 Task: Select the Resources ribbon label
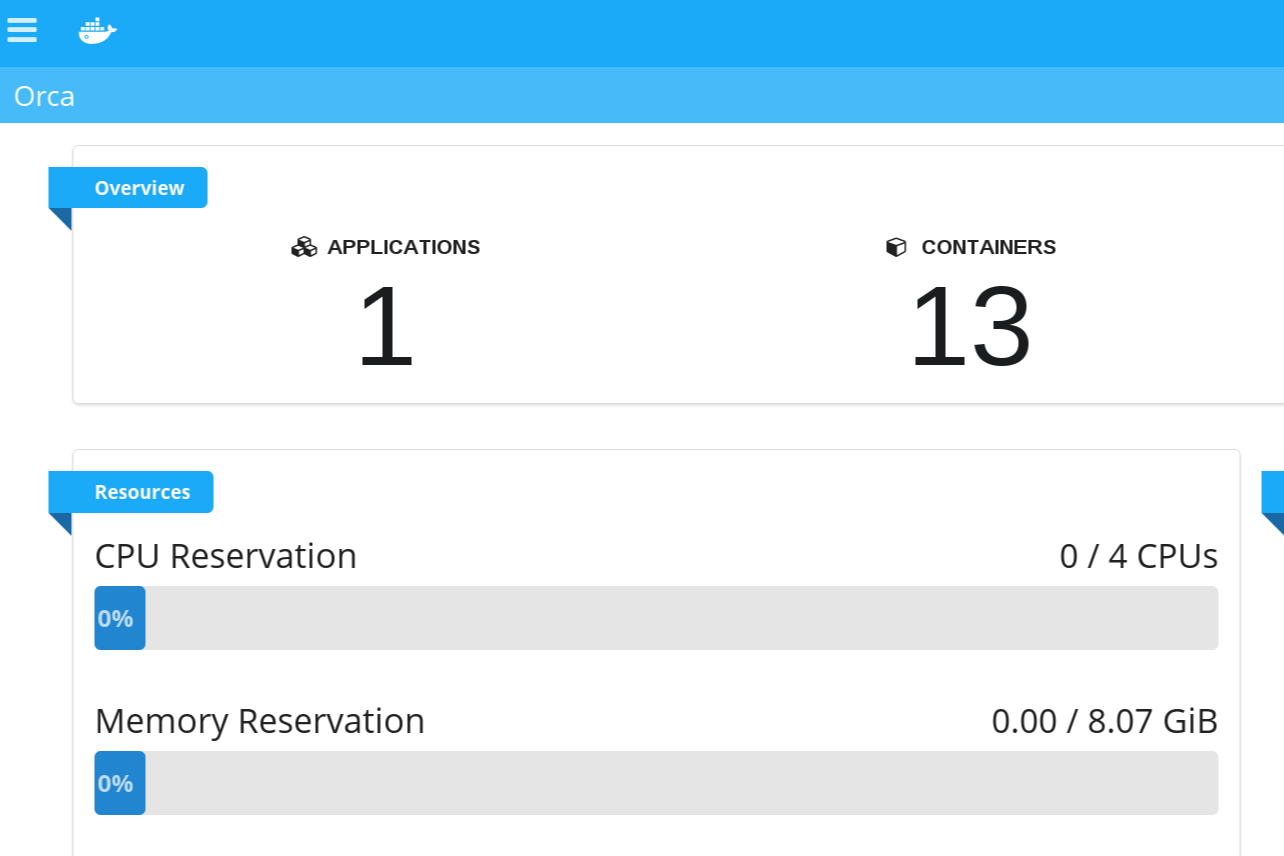point(142,492)
